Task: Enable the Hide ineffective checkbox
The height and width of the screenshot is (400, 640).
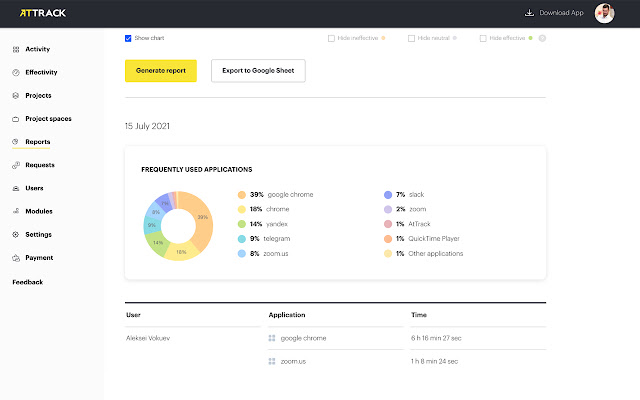Action: pyautogui.click(x=331, y=38)
